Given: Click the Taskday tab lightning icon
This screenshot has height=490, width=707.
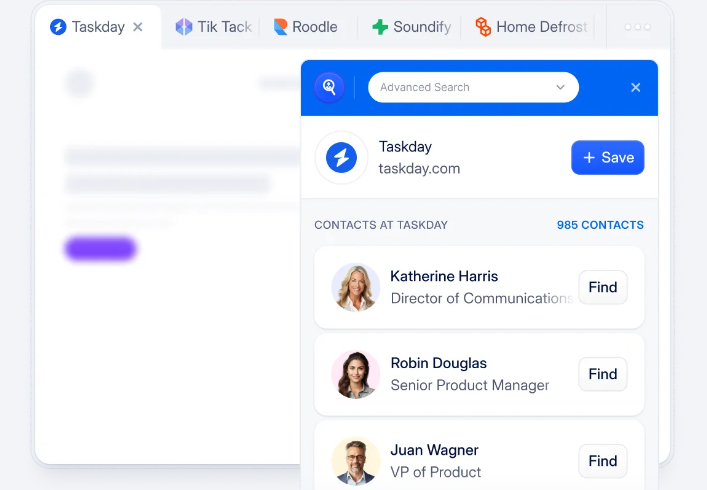Looking at the screenshot, I should click(x=58, y=27).
